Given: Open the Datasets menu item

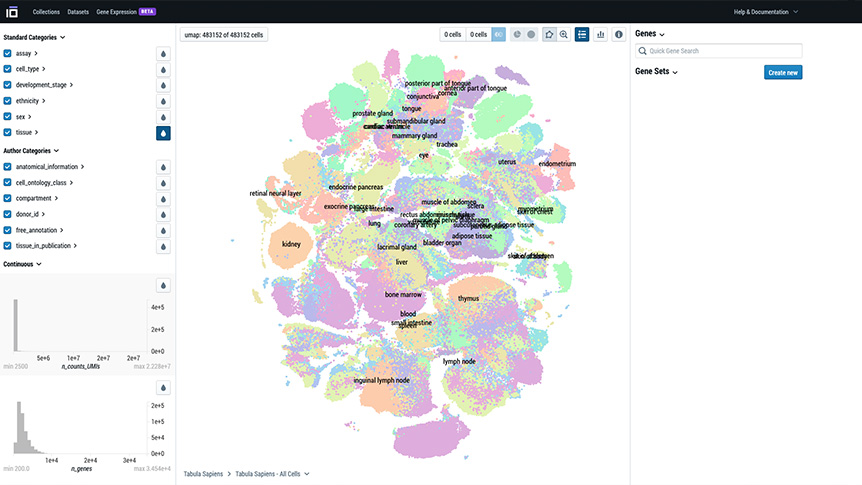Looking at the screenshot, I should pos(78,12).
